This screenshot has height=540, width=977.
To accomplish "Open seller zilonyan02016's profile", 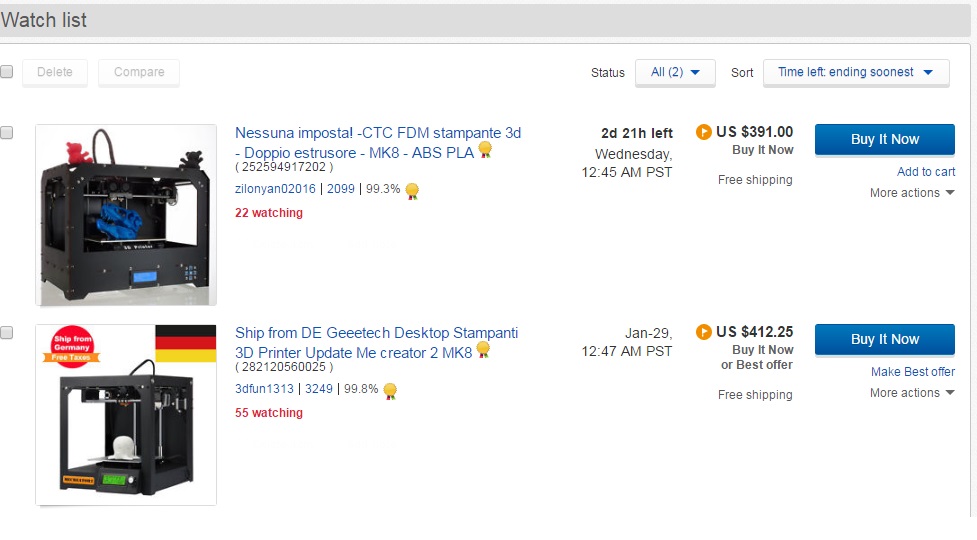I will click(275, 189).
